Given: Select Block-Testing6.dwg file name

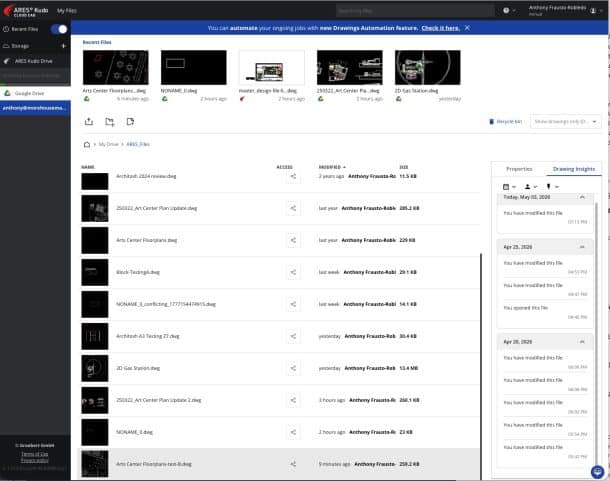Looking at the screenshot, I should [138, 272].
